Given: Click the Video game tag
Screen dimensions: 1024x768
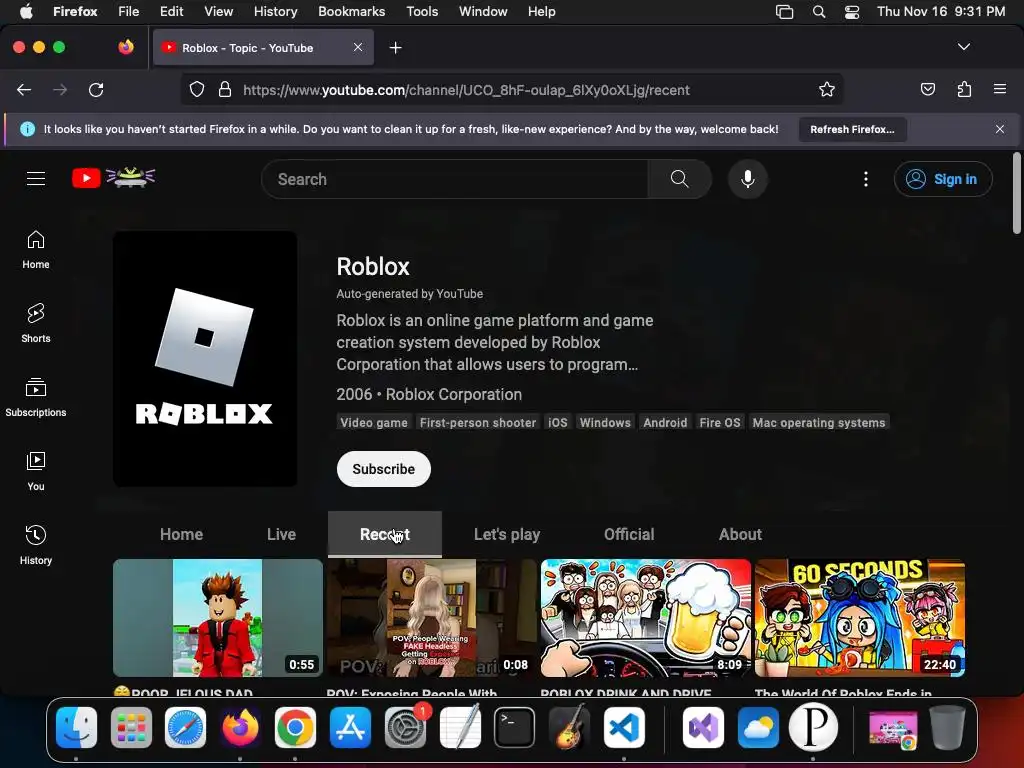Looking at the screenshot, I should (x=374, y=423).
